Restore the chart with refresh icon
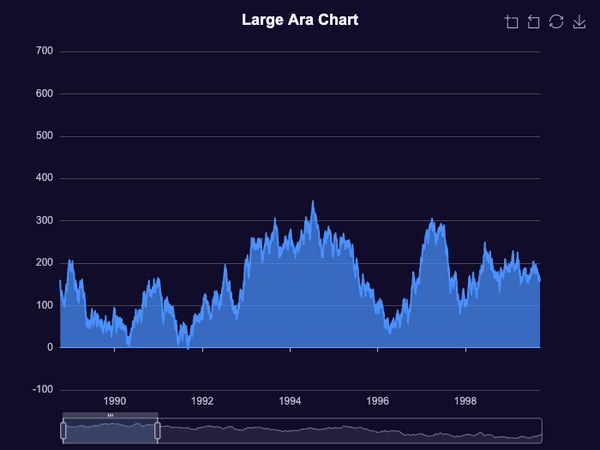 [x=556, y=21]
